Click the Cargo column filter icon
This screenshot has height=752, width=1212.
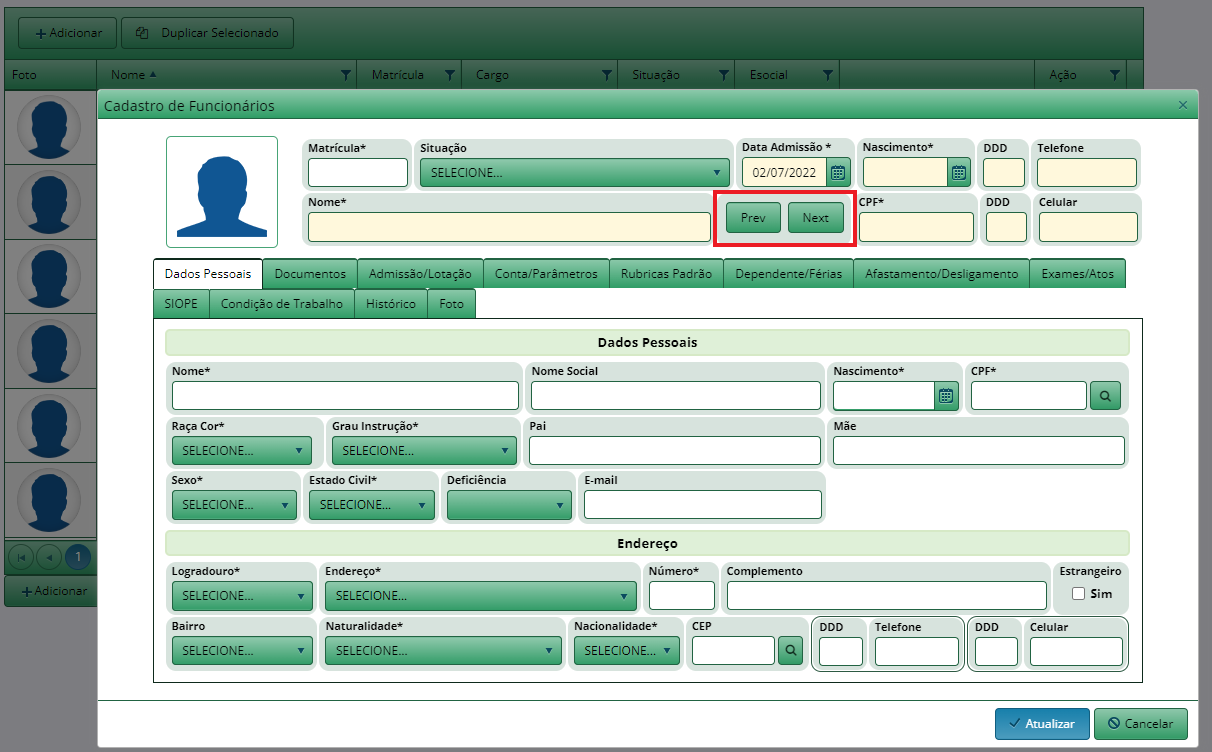[x=606, y=75]
